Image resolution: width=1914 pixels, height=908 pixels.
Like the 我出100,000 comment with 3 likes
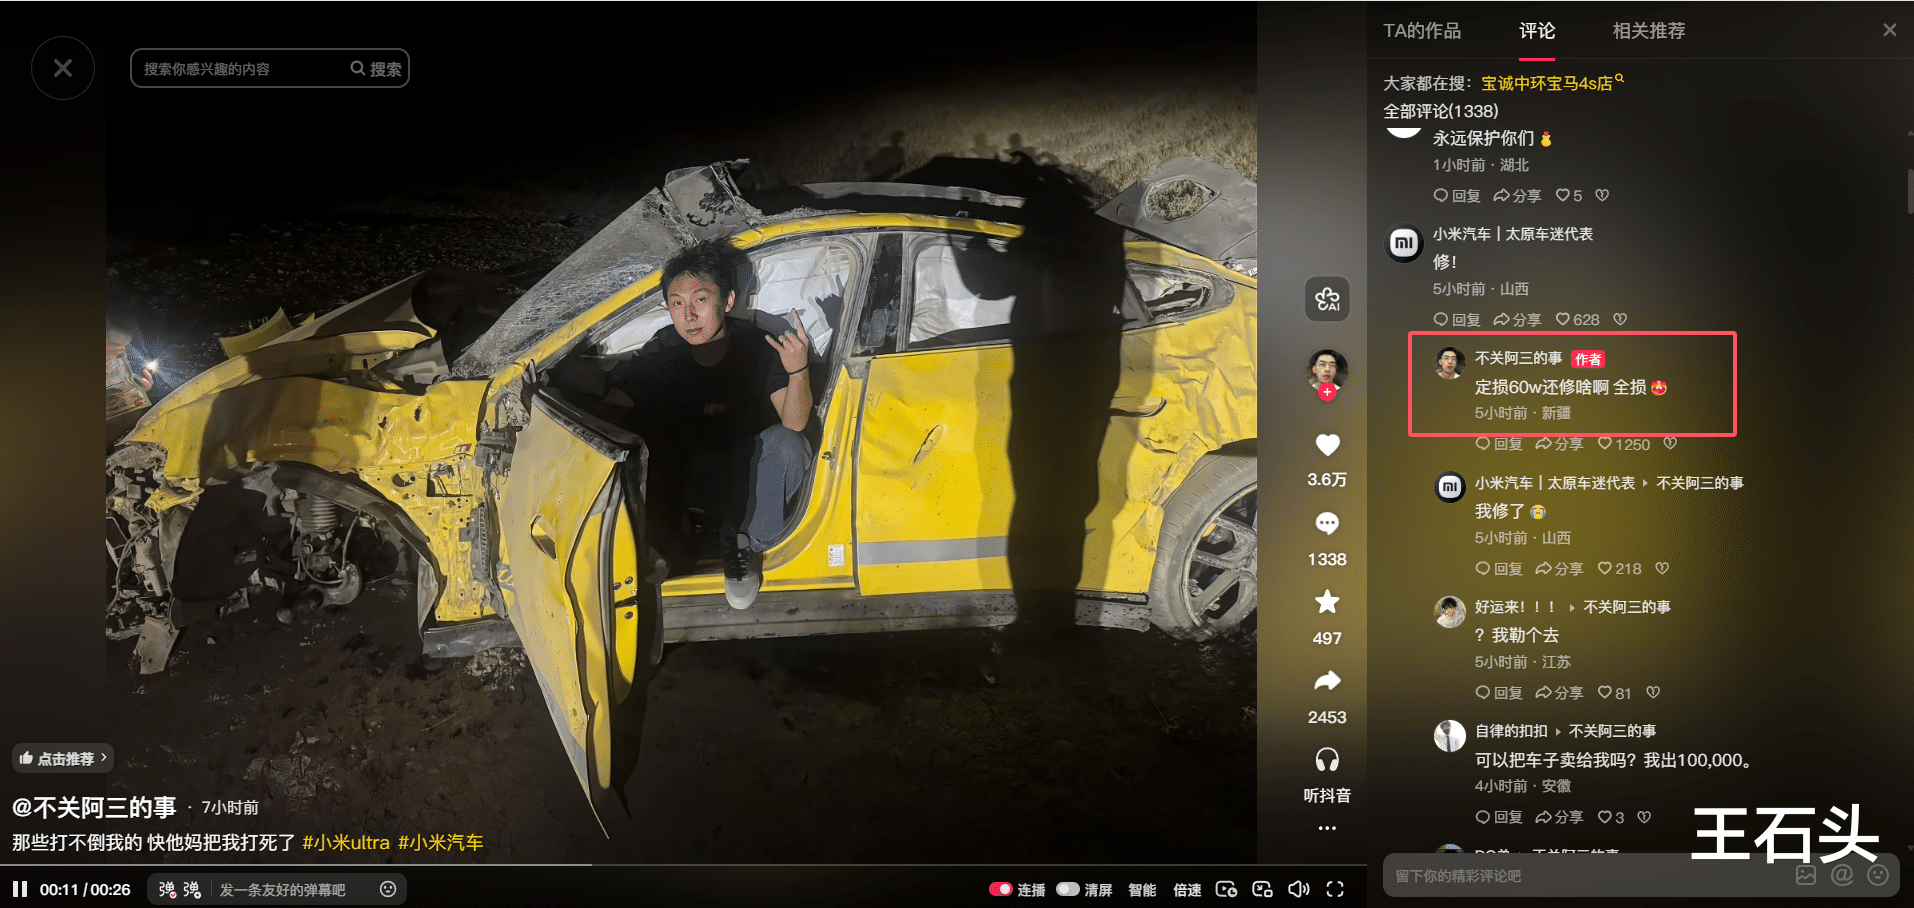(x=1611, y=817)
